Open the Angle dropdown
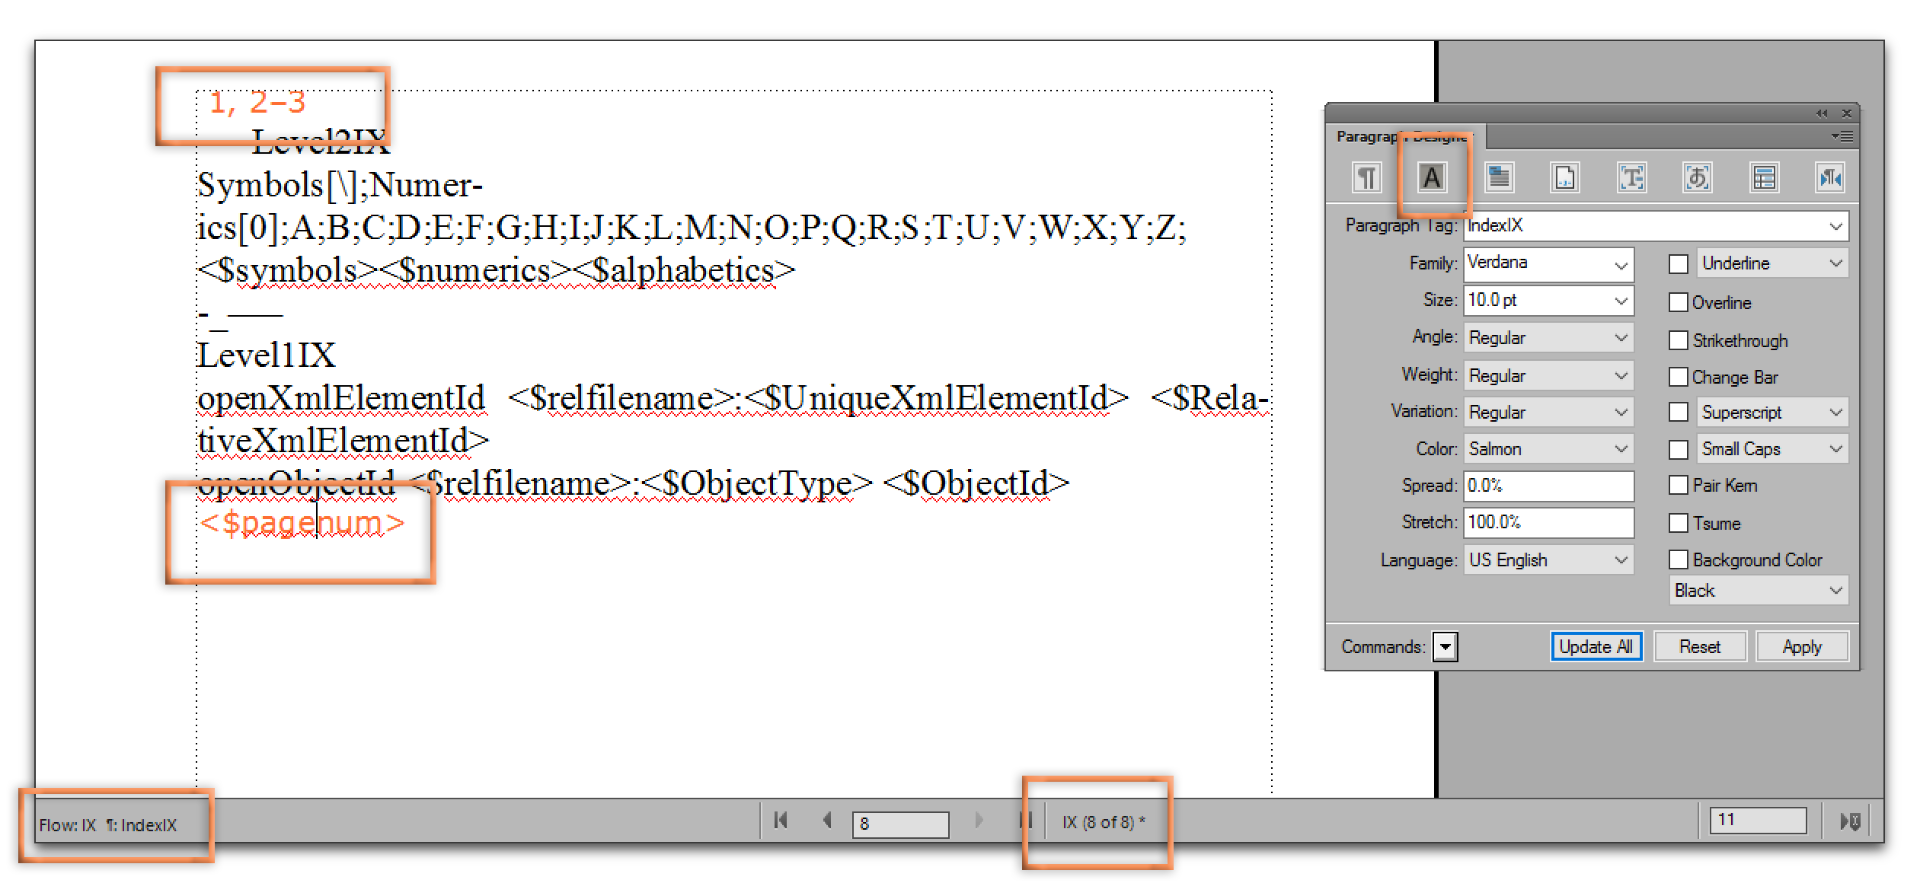This screenshot has width=1920, height=883. click(1548, 338)
